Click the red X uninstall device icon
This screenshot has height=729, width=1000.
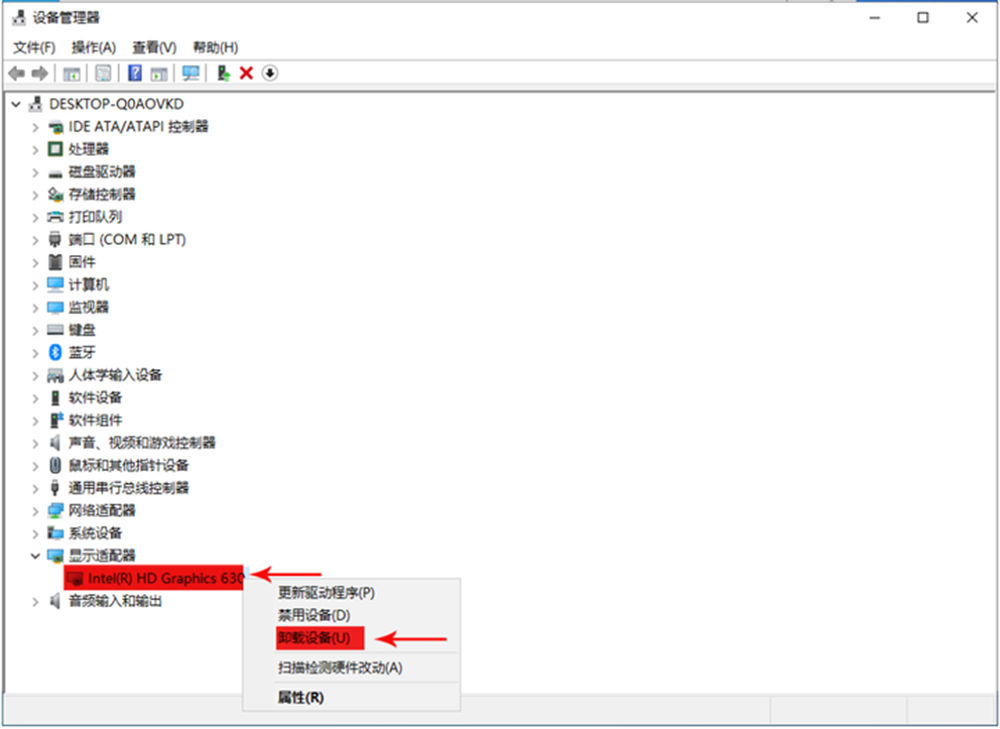[246, 73]
